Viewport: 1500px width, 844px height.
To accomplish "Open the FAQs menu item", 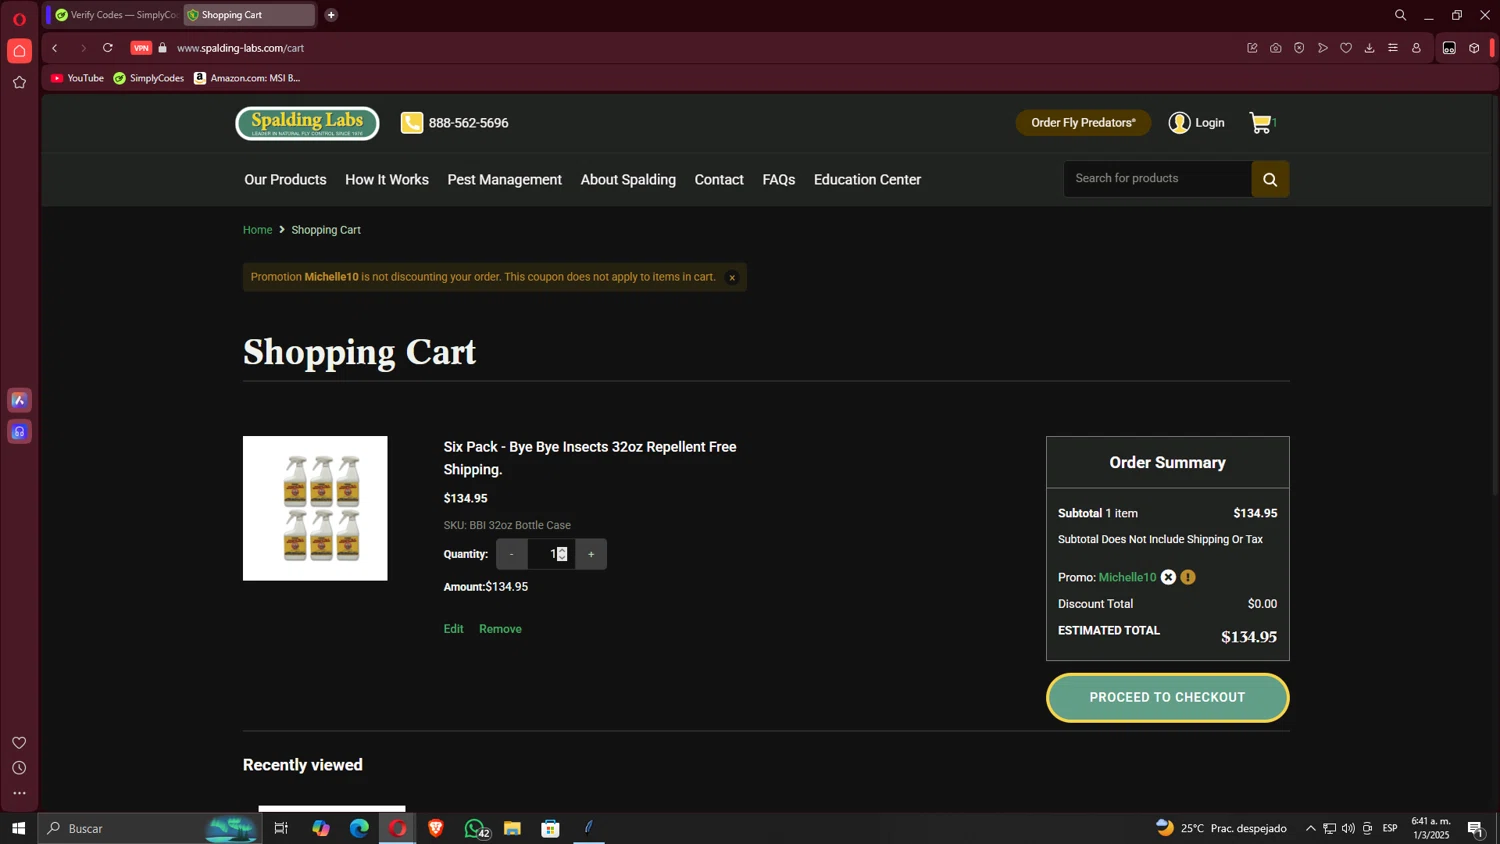I will tap(779, 180).
